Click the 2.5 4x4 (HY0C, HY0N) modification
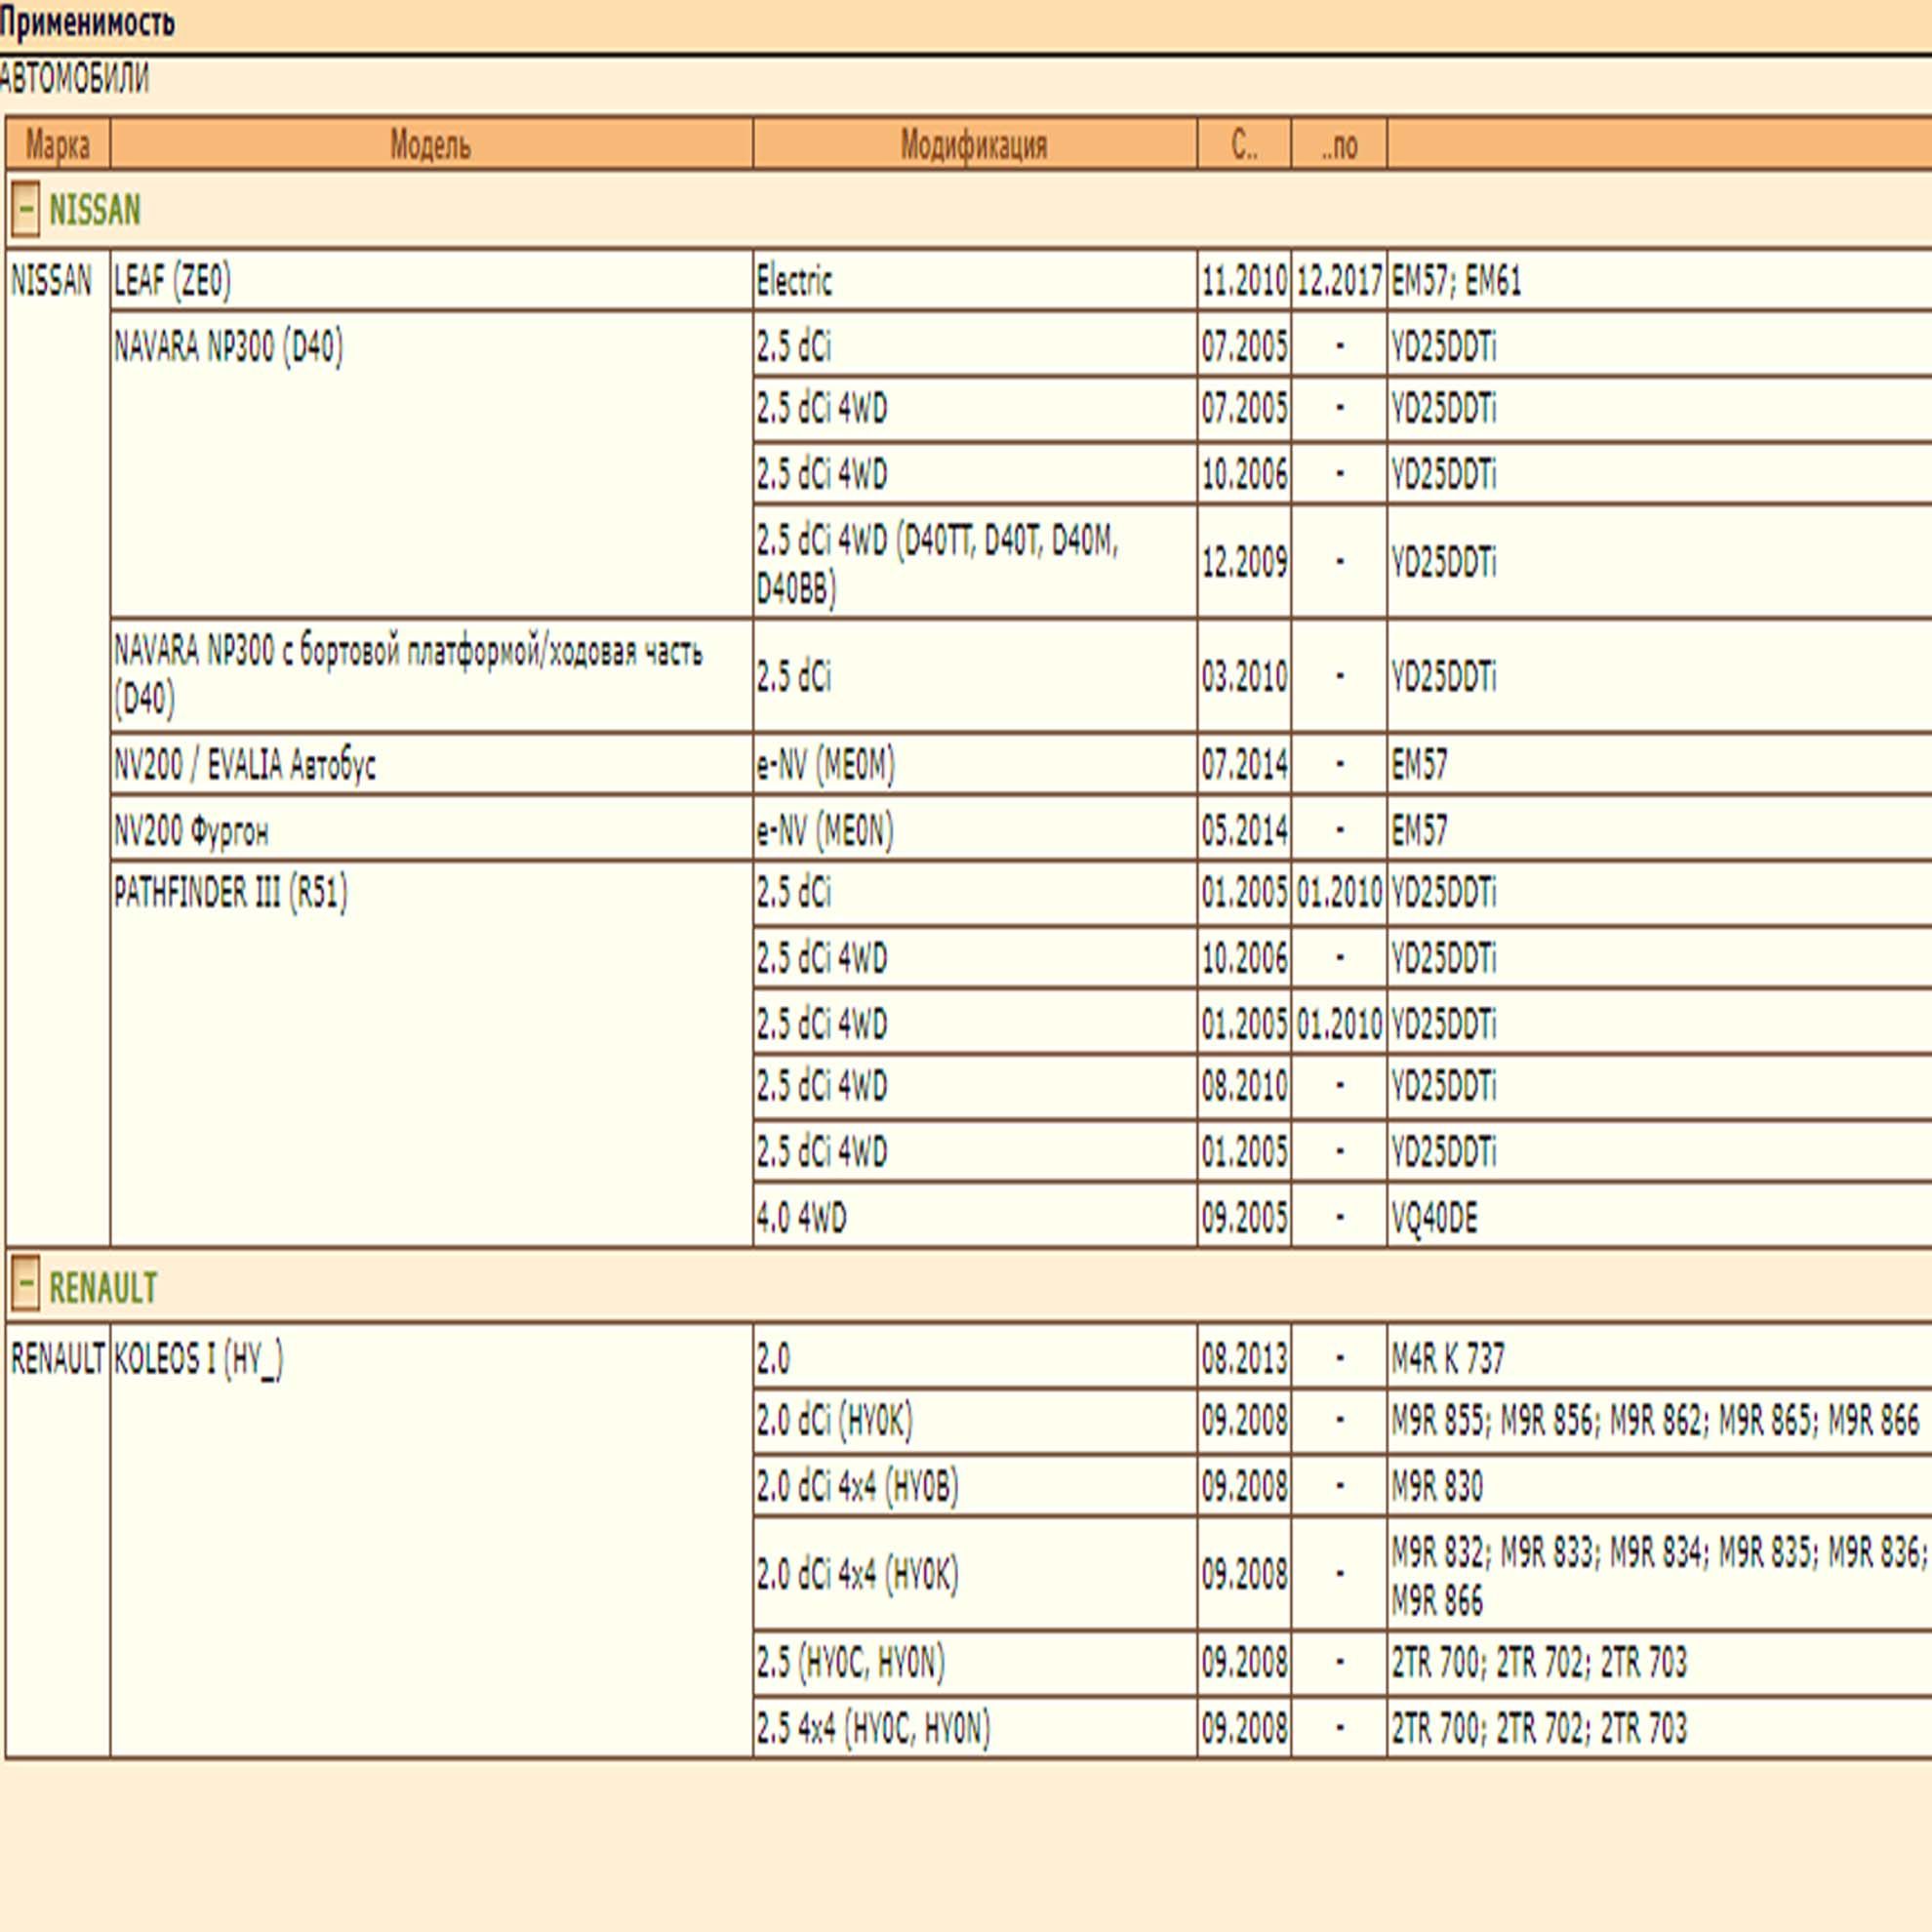The height and width of the screenshot is (1932, 1932). click(974, 1727)
